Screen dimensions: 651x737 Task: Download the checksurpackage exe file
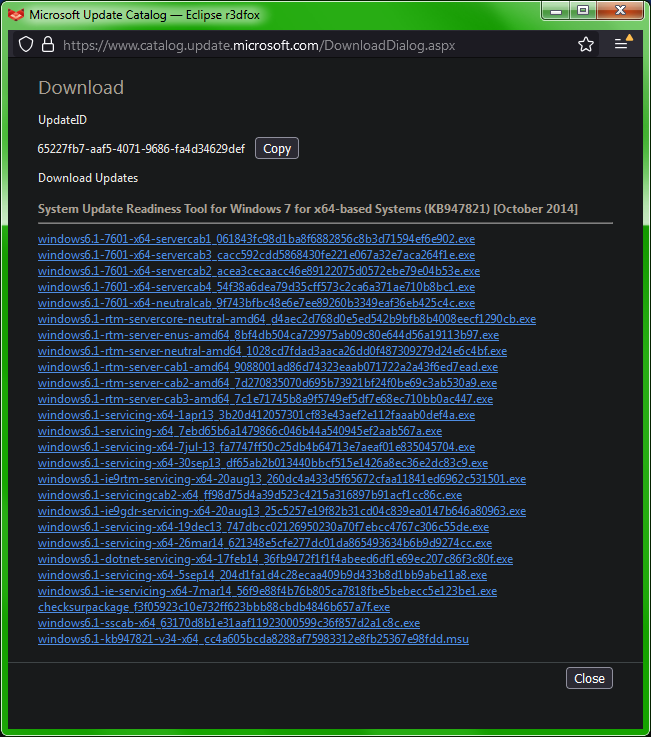(x=214, y=607)
